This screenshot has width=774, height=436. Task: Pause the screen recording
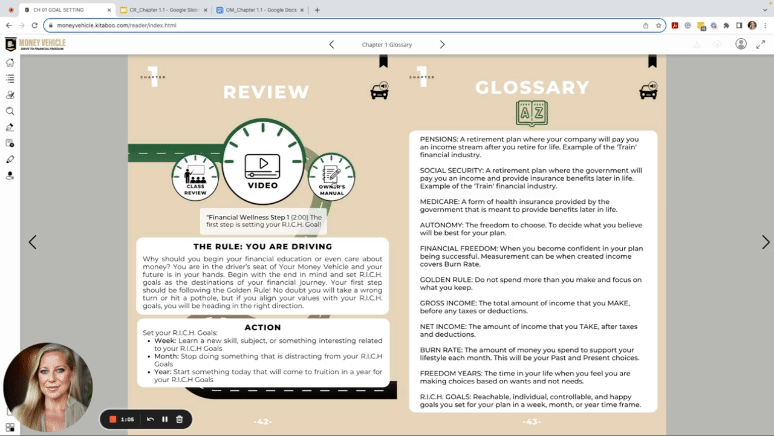[165, 419]
